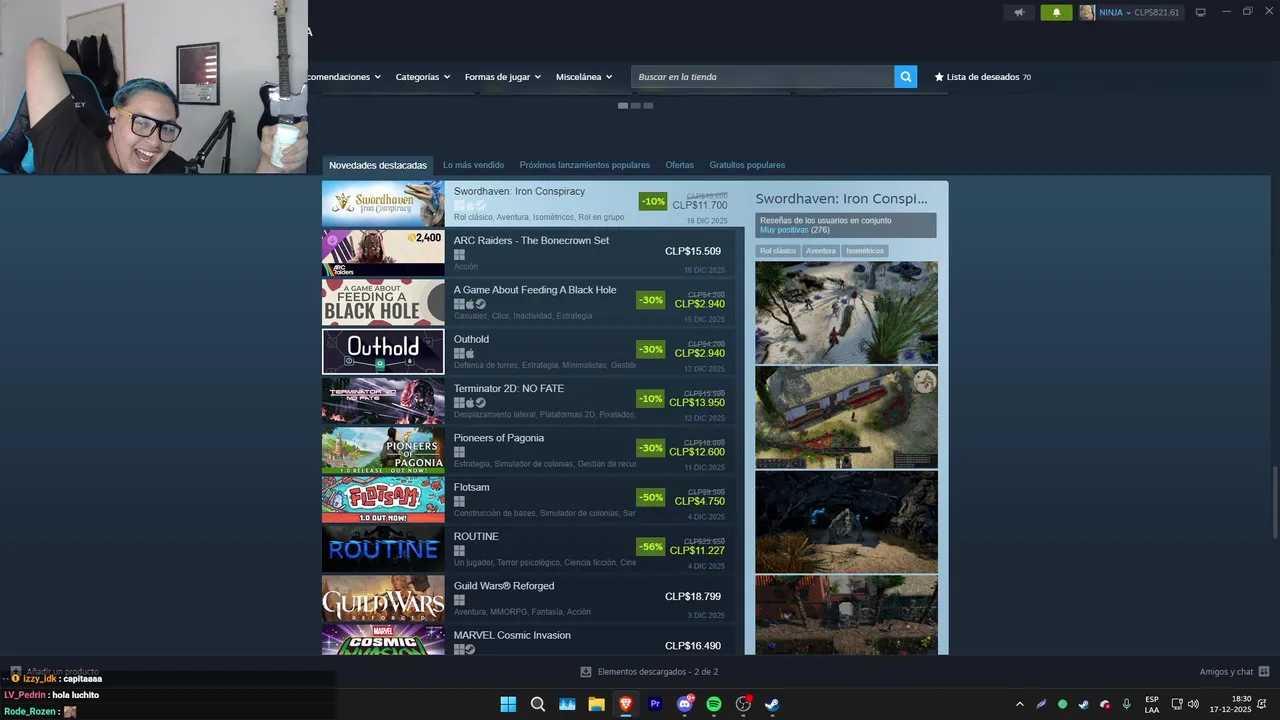Show hidden system tray icons
The width and height of the screenshot is (1280, 720).
tap(1020, 704)
